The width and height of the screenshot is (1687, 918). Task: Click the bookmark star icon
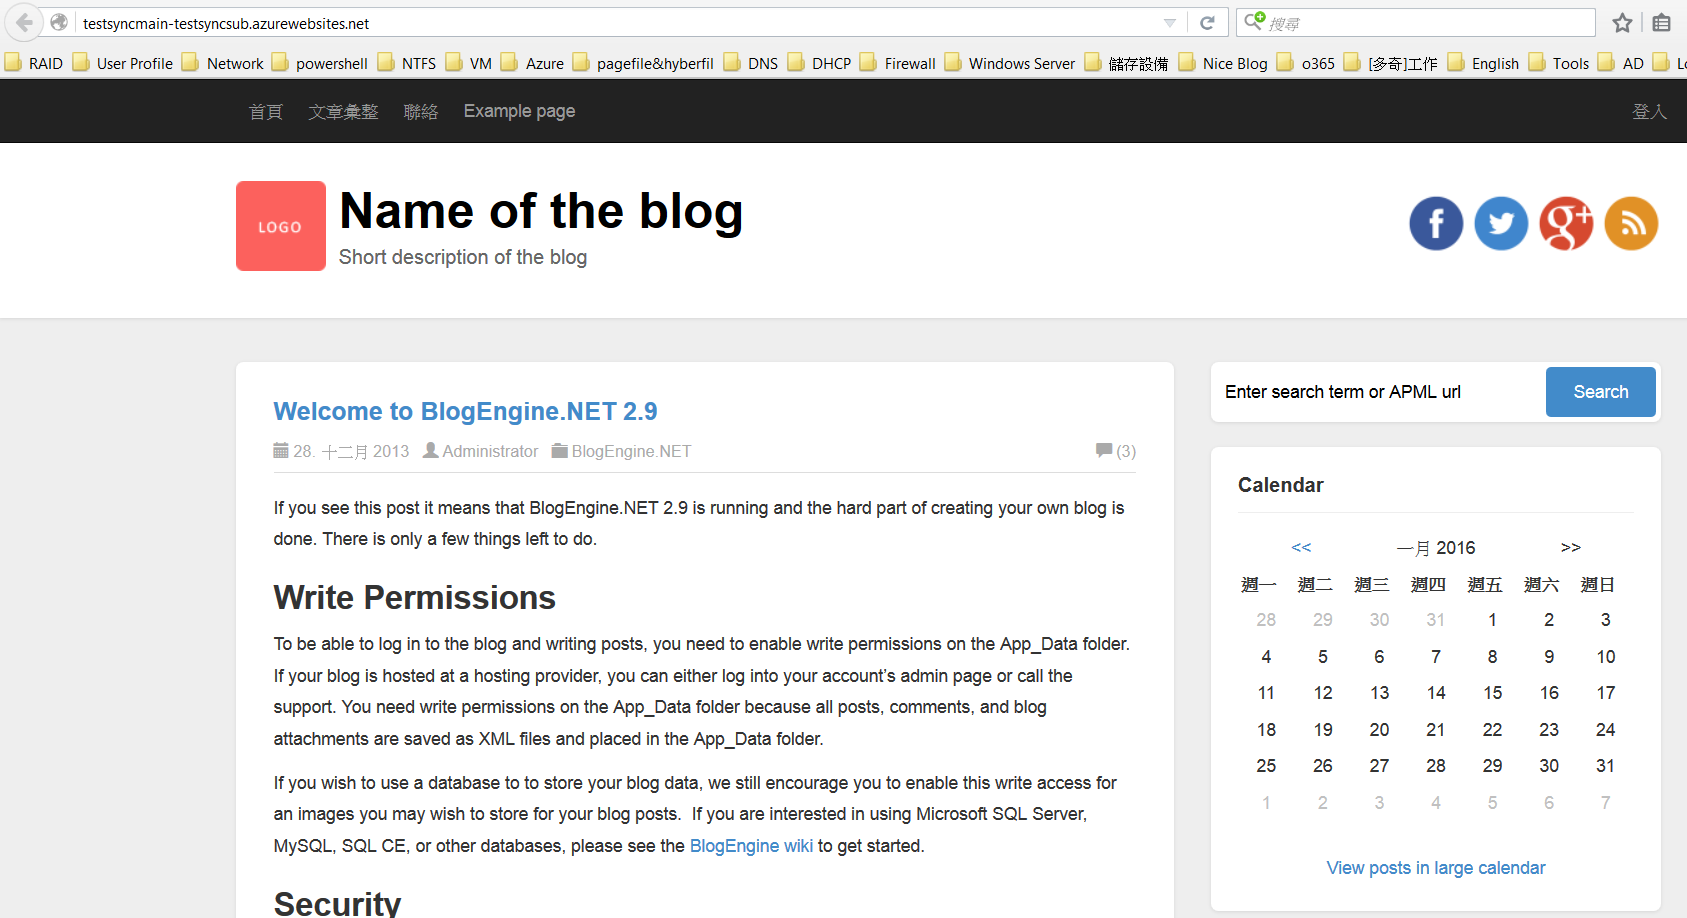pyautogui.click(x=1622, y=23)
